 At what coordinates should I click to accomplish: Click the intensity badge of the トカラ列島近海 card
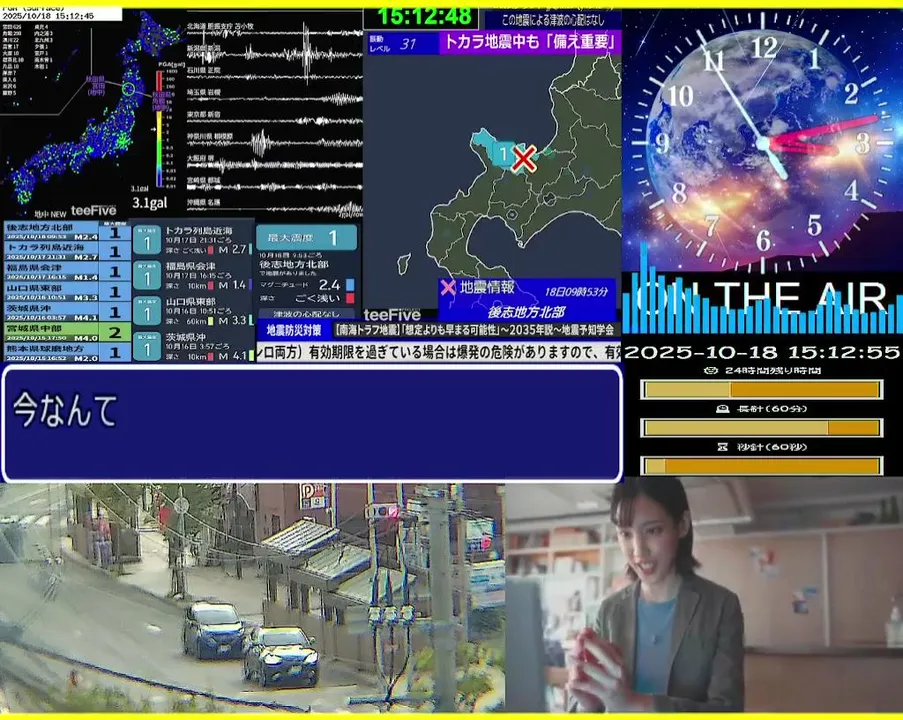click(147, 240)
